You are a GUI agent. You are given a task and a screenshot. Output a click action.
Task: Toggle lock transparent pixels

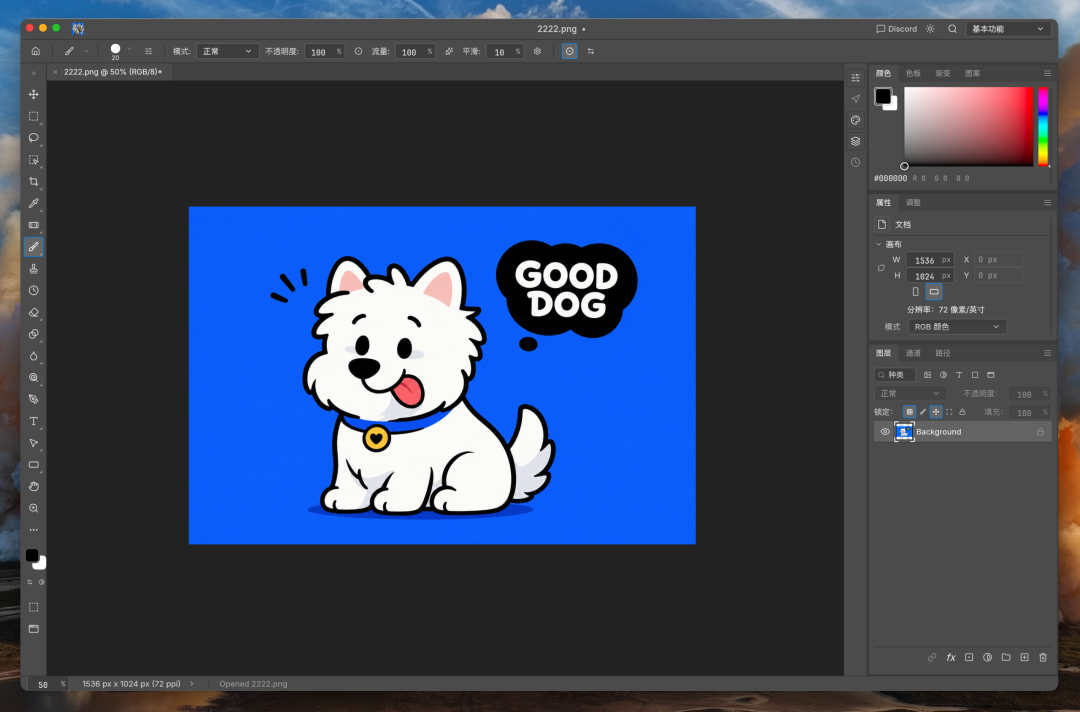(909, 412)
